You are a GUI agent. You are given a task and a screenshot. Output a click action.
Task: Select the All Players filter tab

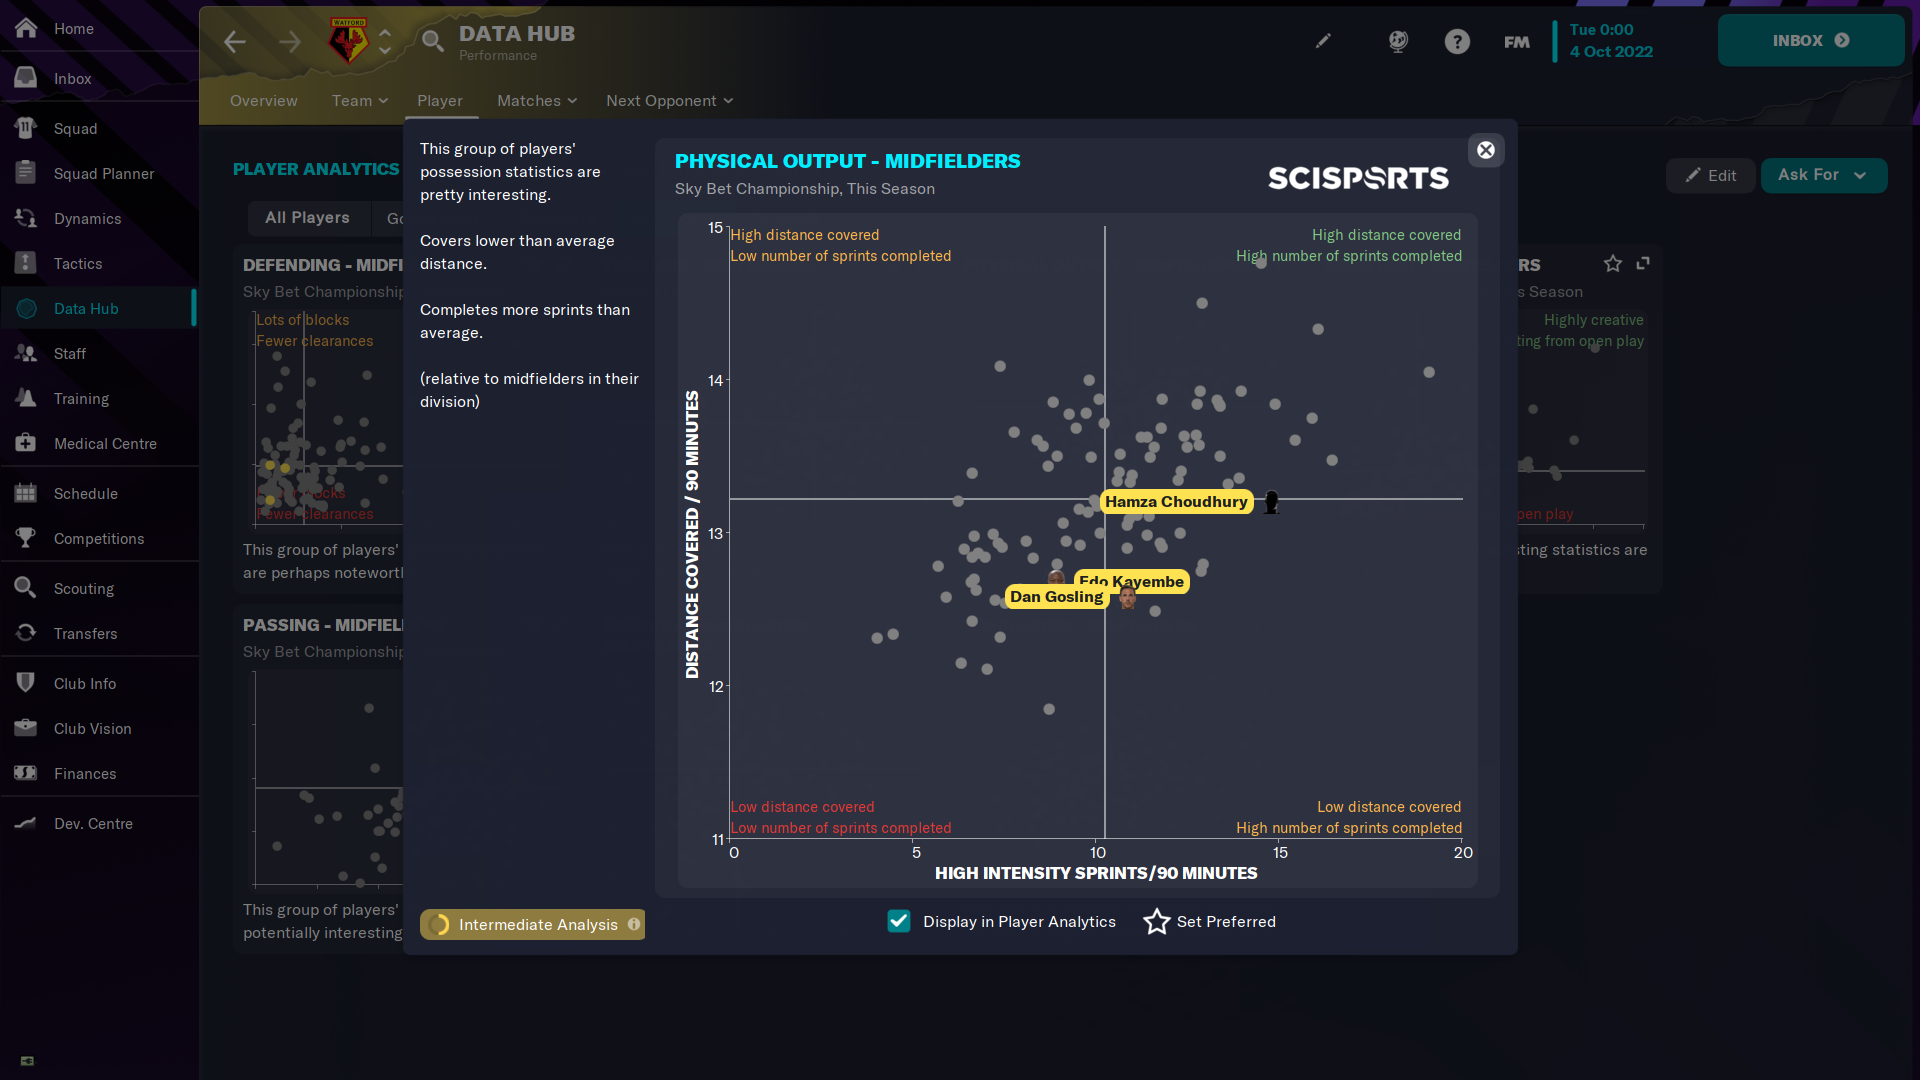[307, 218]
